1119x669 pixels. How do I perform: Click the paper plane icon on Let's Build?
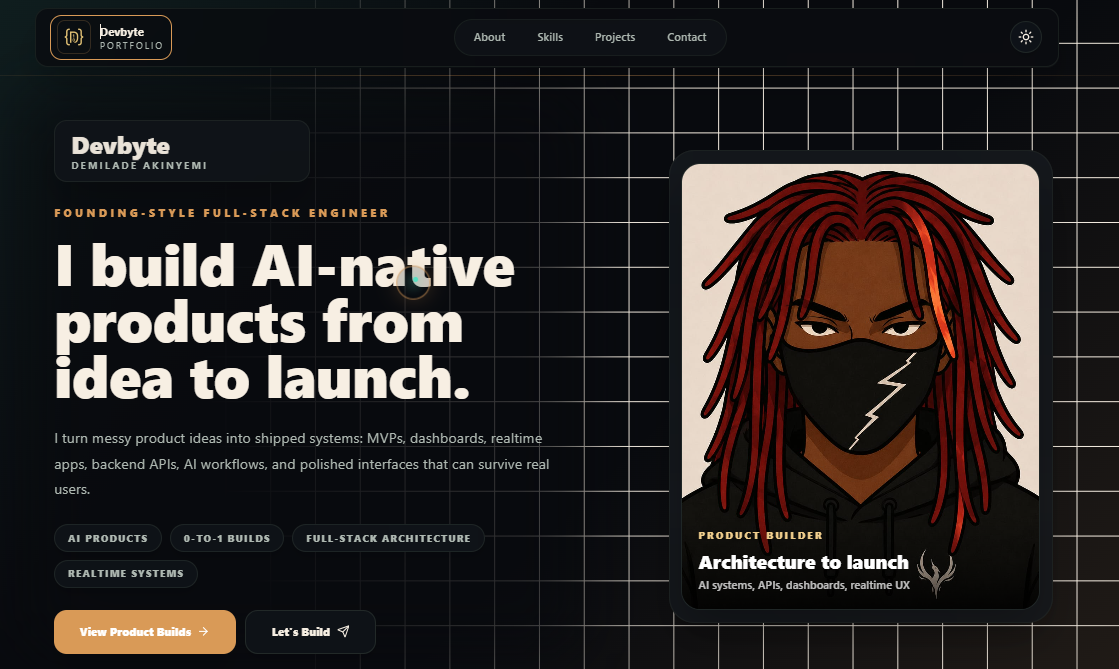(x=343, y=631)
